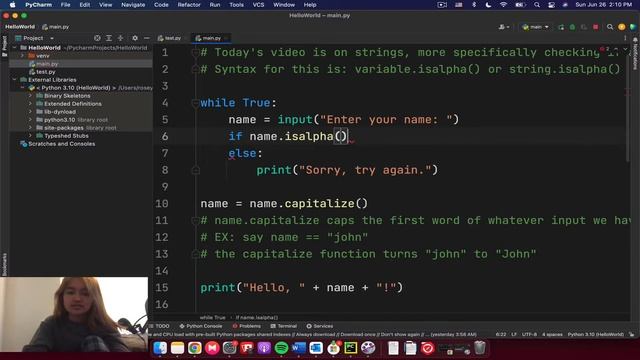Viewport: 640px width, 360px height.
Task: Expand Binary Skeletons node
Action: 30,96
